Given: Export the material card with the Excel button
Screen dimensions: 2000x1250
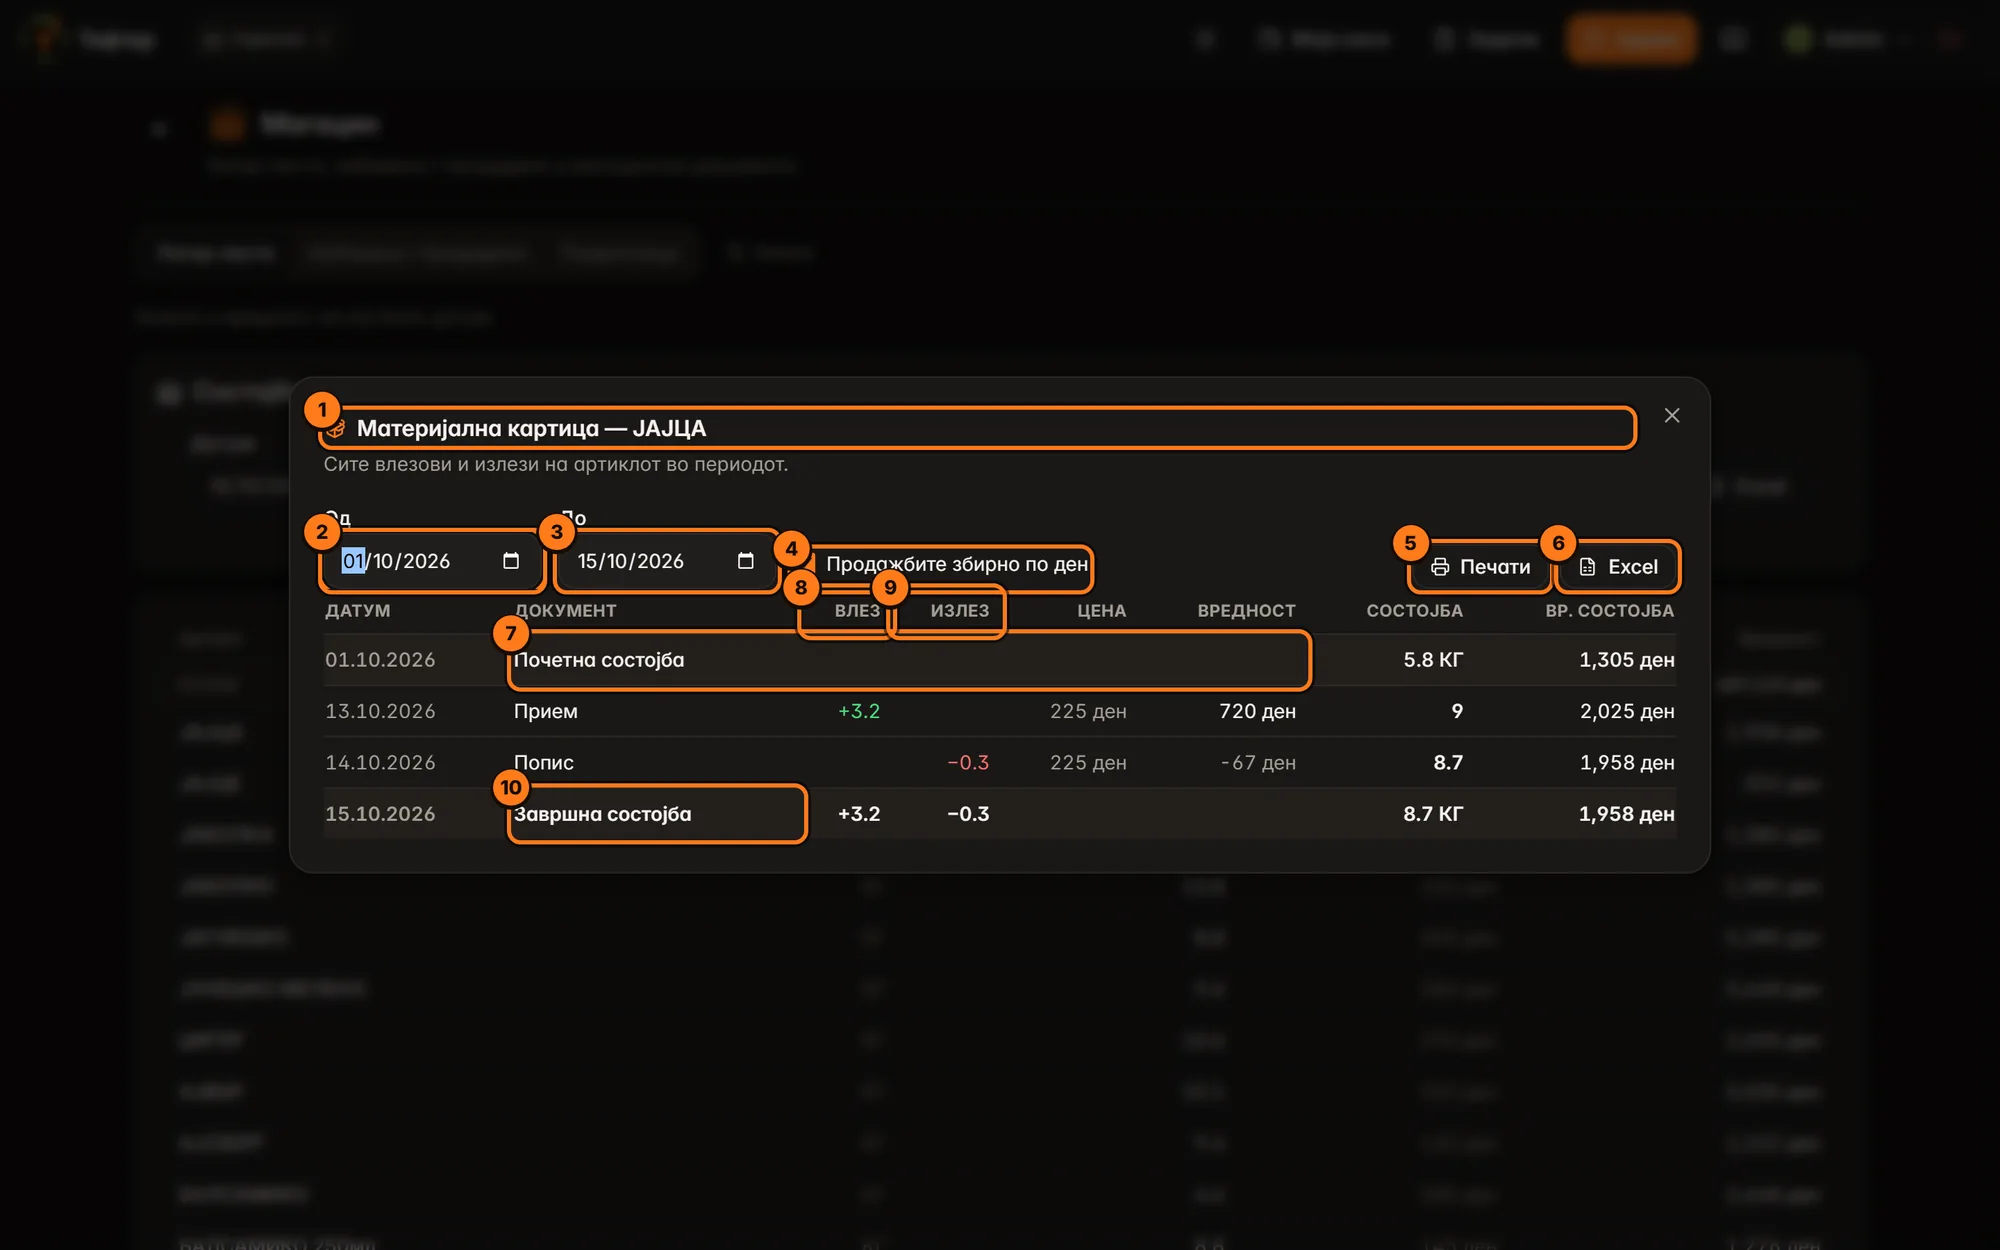Looking at the screenshot, I should point(1618,567).
